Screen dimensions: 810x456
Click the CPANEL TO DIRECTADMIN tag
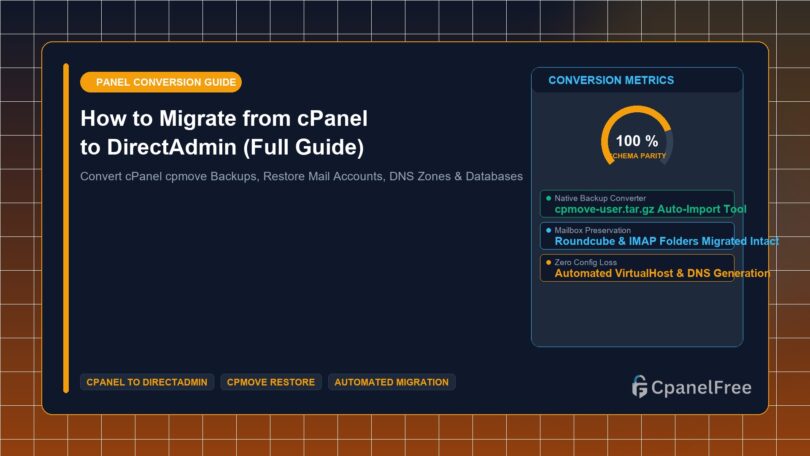147,382
